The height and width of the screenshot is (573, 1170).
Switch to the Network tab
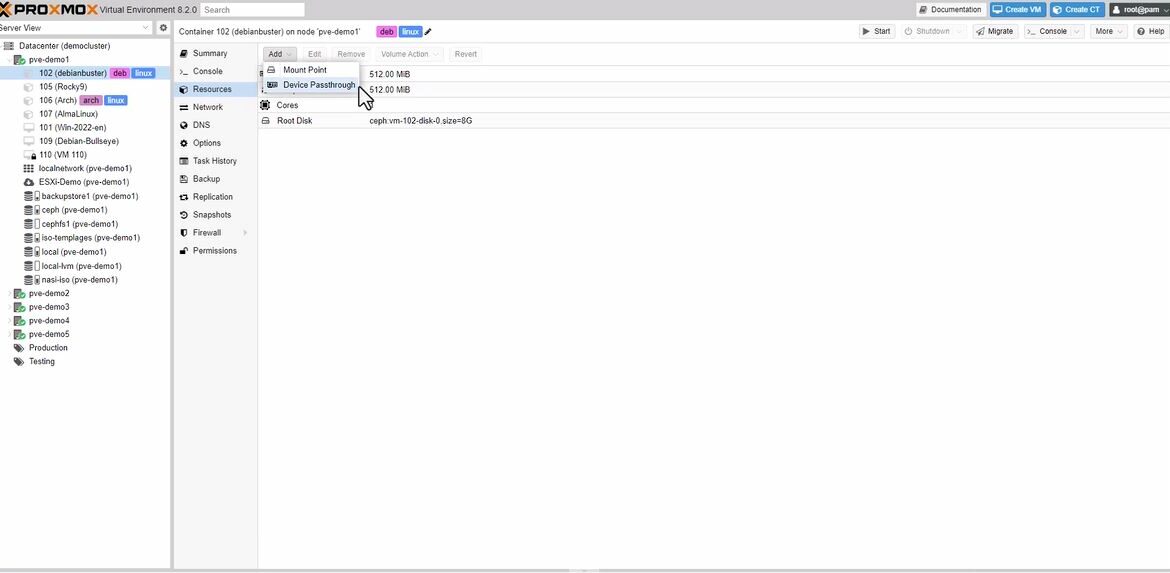(215, 107)
